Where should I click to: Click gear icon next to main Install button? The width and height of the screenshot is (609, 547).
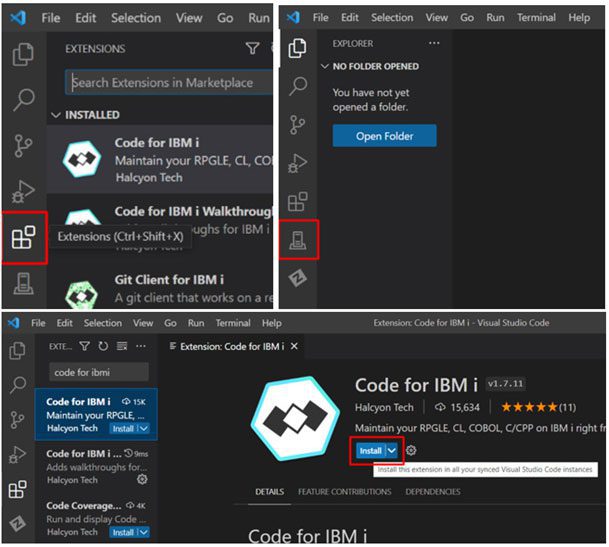pyautogui.click(x=411, y=451)
